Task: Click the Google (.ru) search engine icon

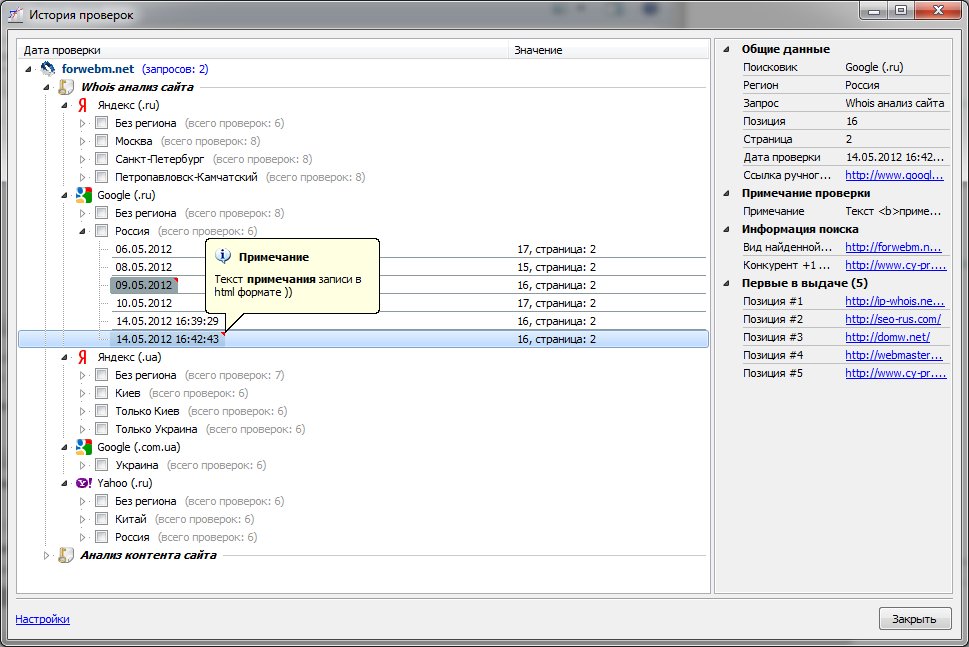Action: tap(84, 195)
